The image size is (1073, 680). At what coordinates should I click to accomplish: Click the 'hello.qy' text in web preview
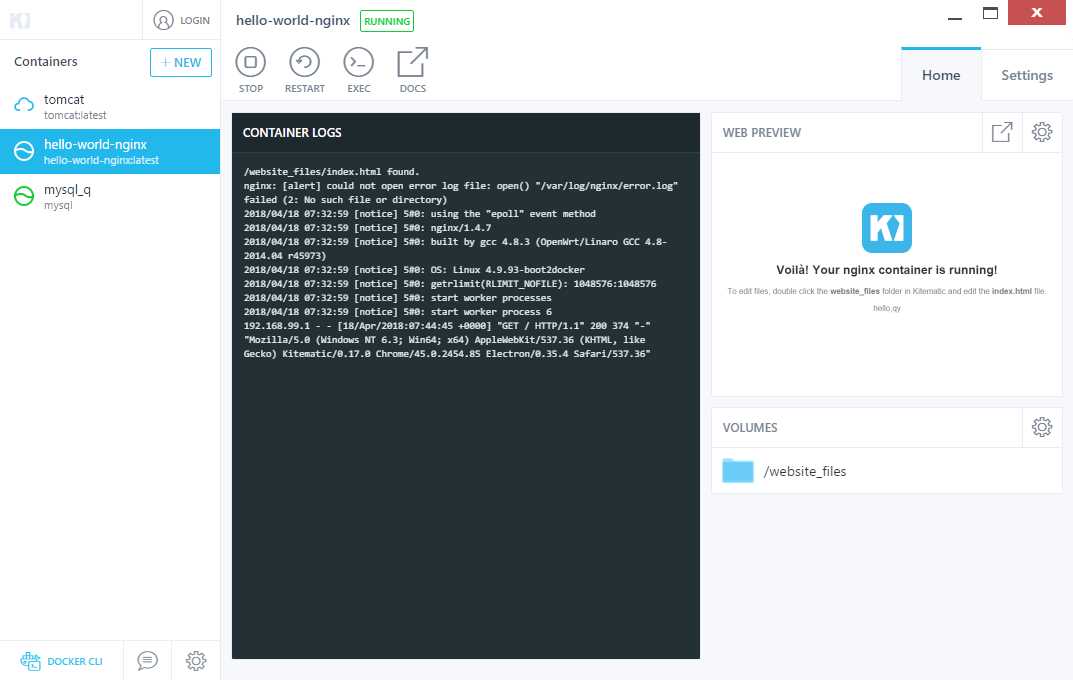coord(887,309)
